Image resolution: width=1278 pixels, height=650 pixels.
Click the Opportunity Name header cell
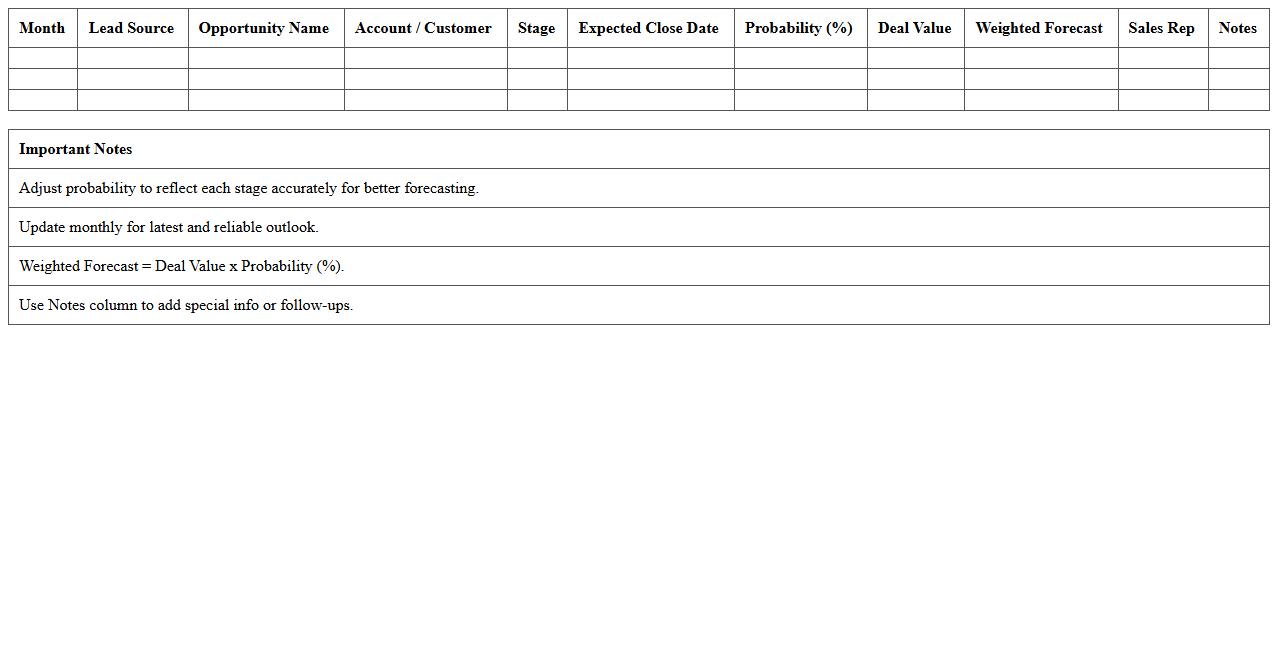(264, 28)
